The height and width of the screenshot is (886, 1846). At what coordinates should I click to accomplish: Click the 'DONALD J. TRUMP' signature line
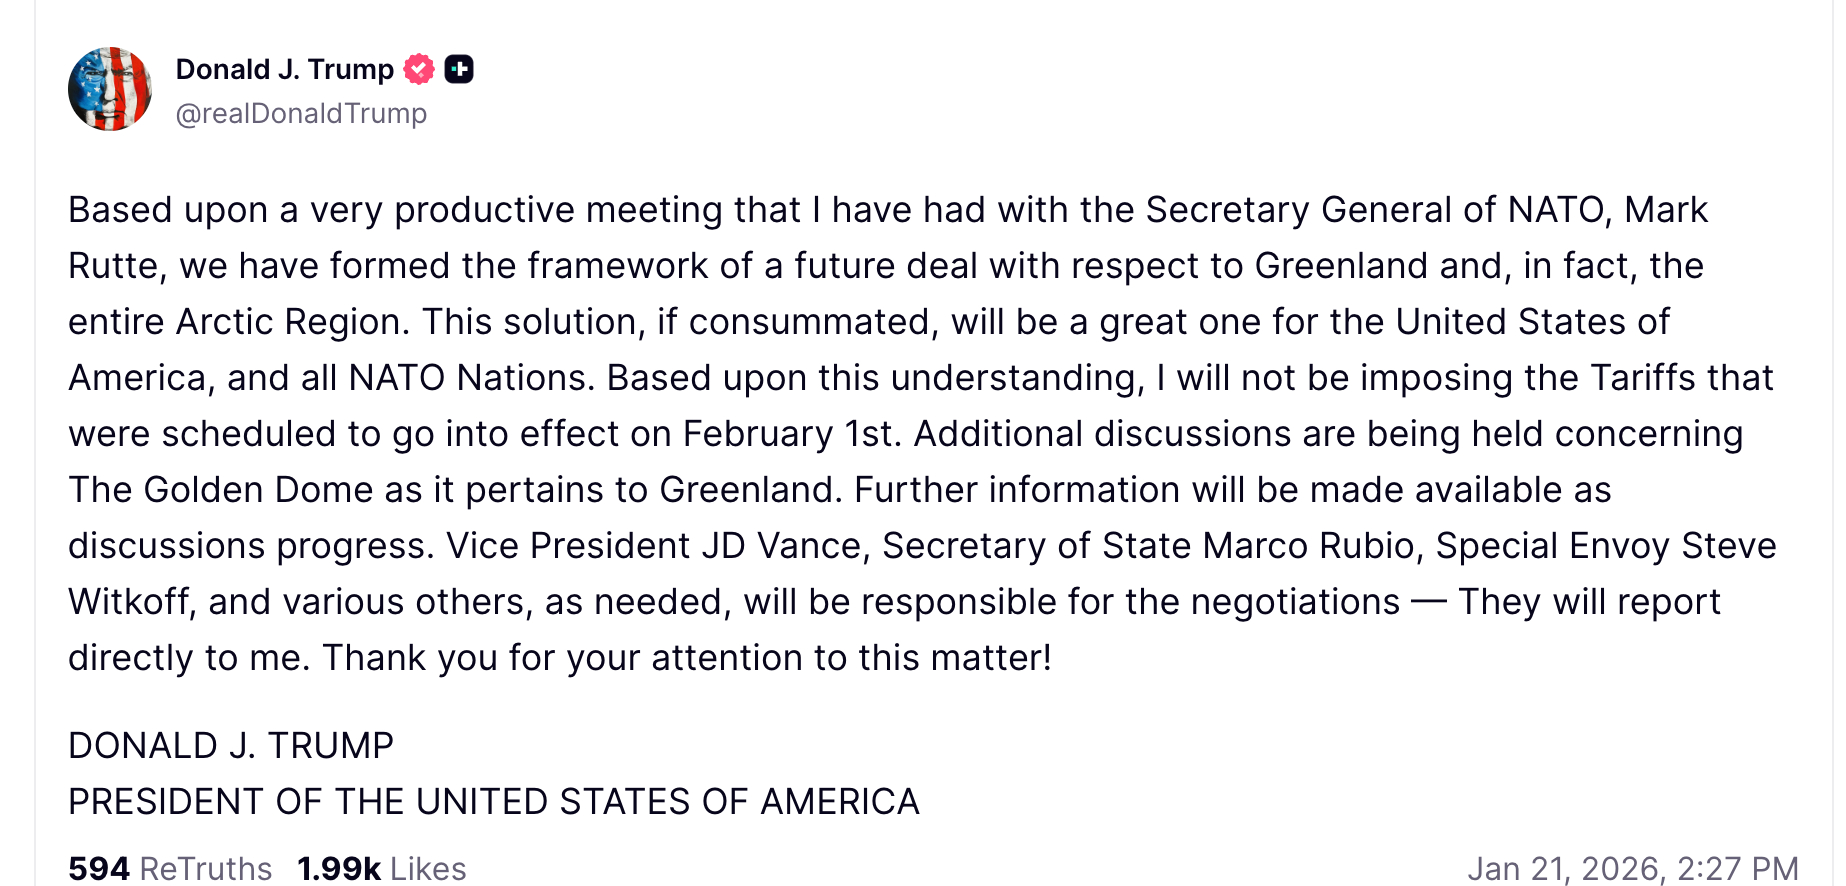pyautogui.click(x=231, y=746)
